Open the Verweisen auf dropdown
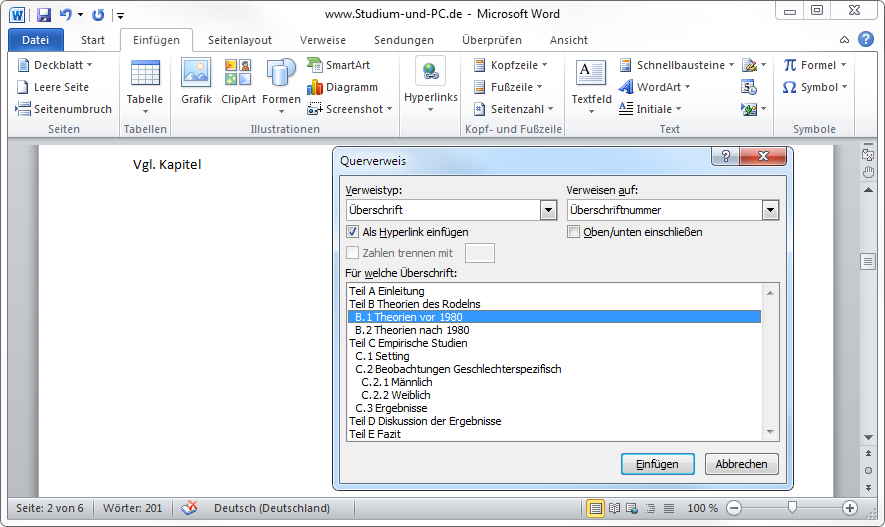 click(770, 210)
